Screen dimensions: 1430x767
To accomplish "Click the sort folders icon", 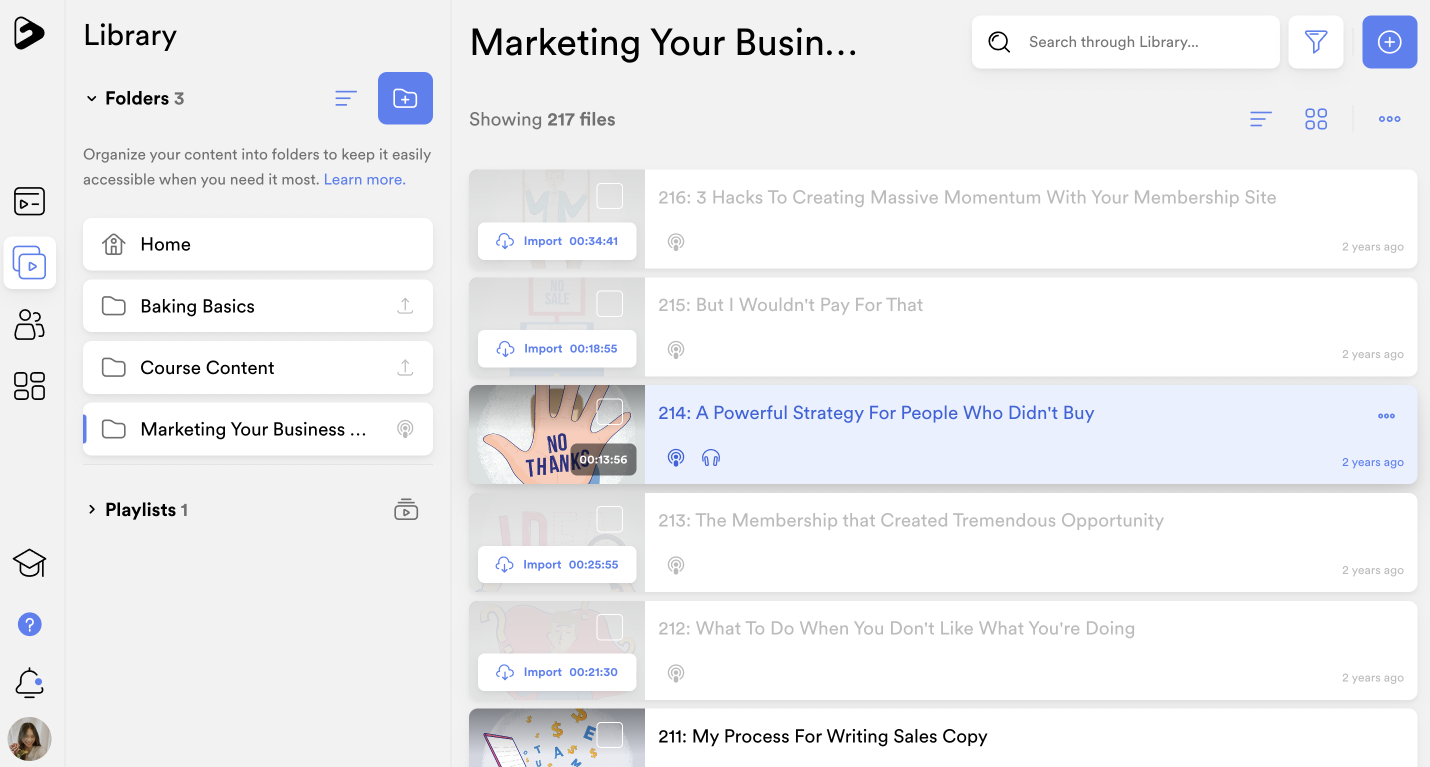I will [346, 98].
